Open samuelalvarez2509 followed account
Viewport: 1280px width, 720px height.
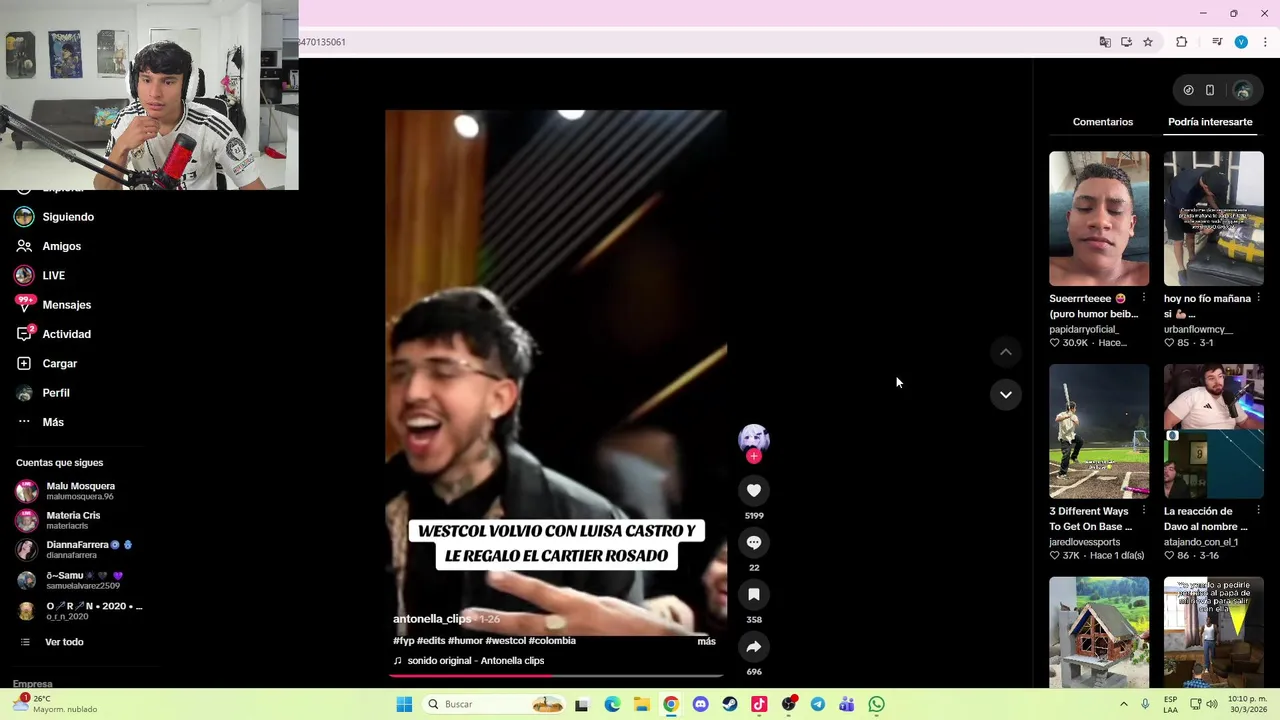(80, 580)
